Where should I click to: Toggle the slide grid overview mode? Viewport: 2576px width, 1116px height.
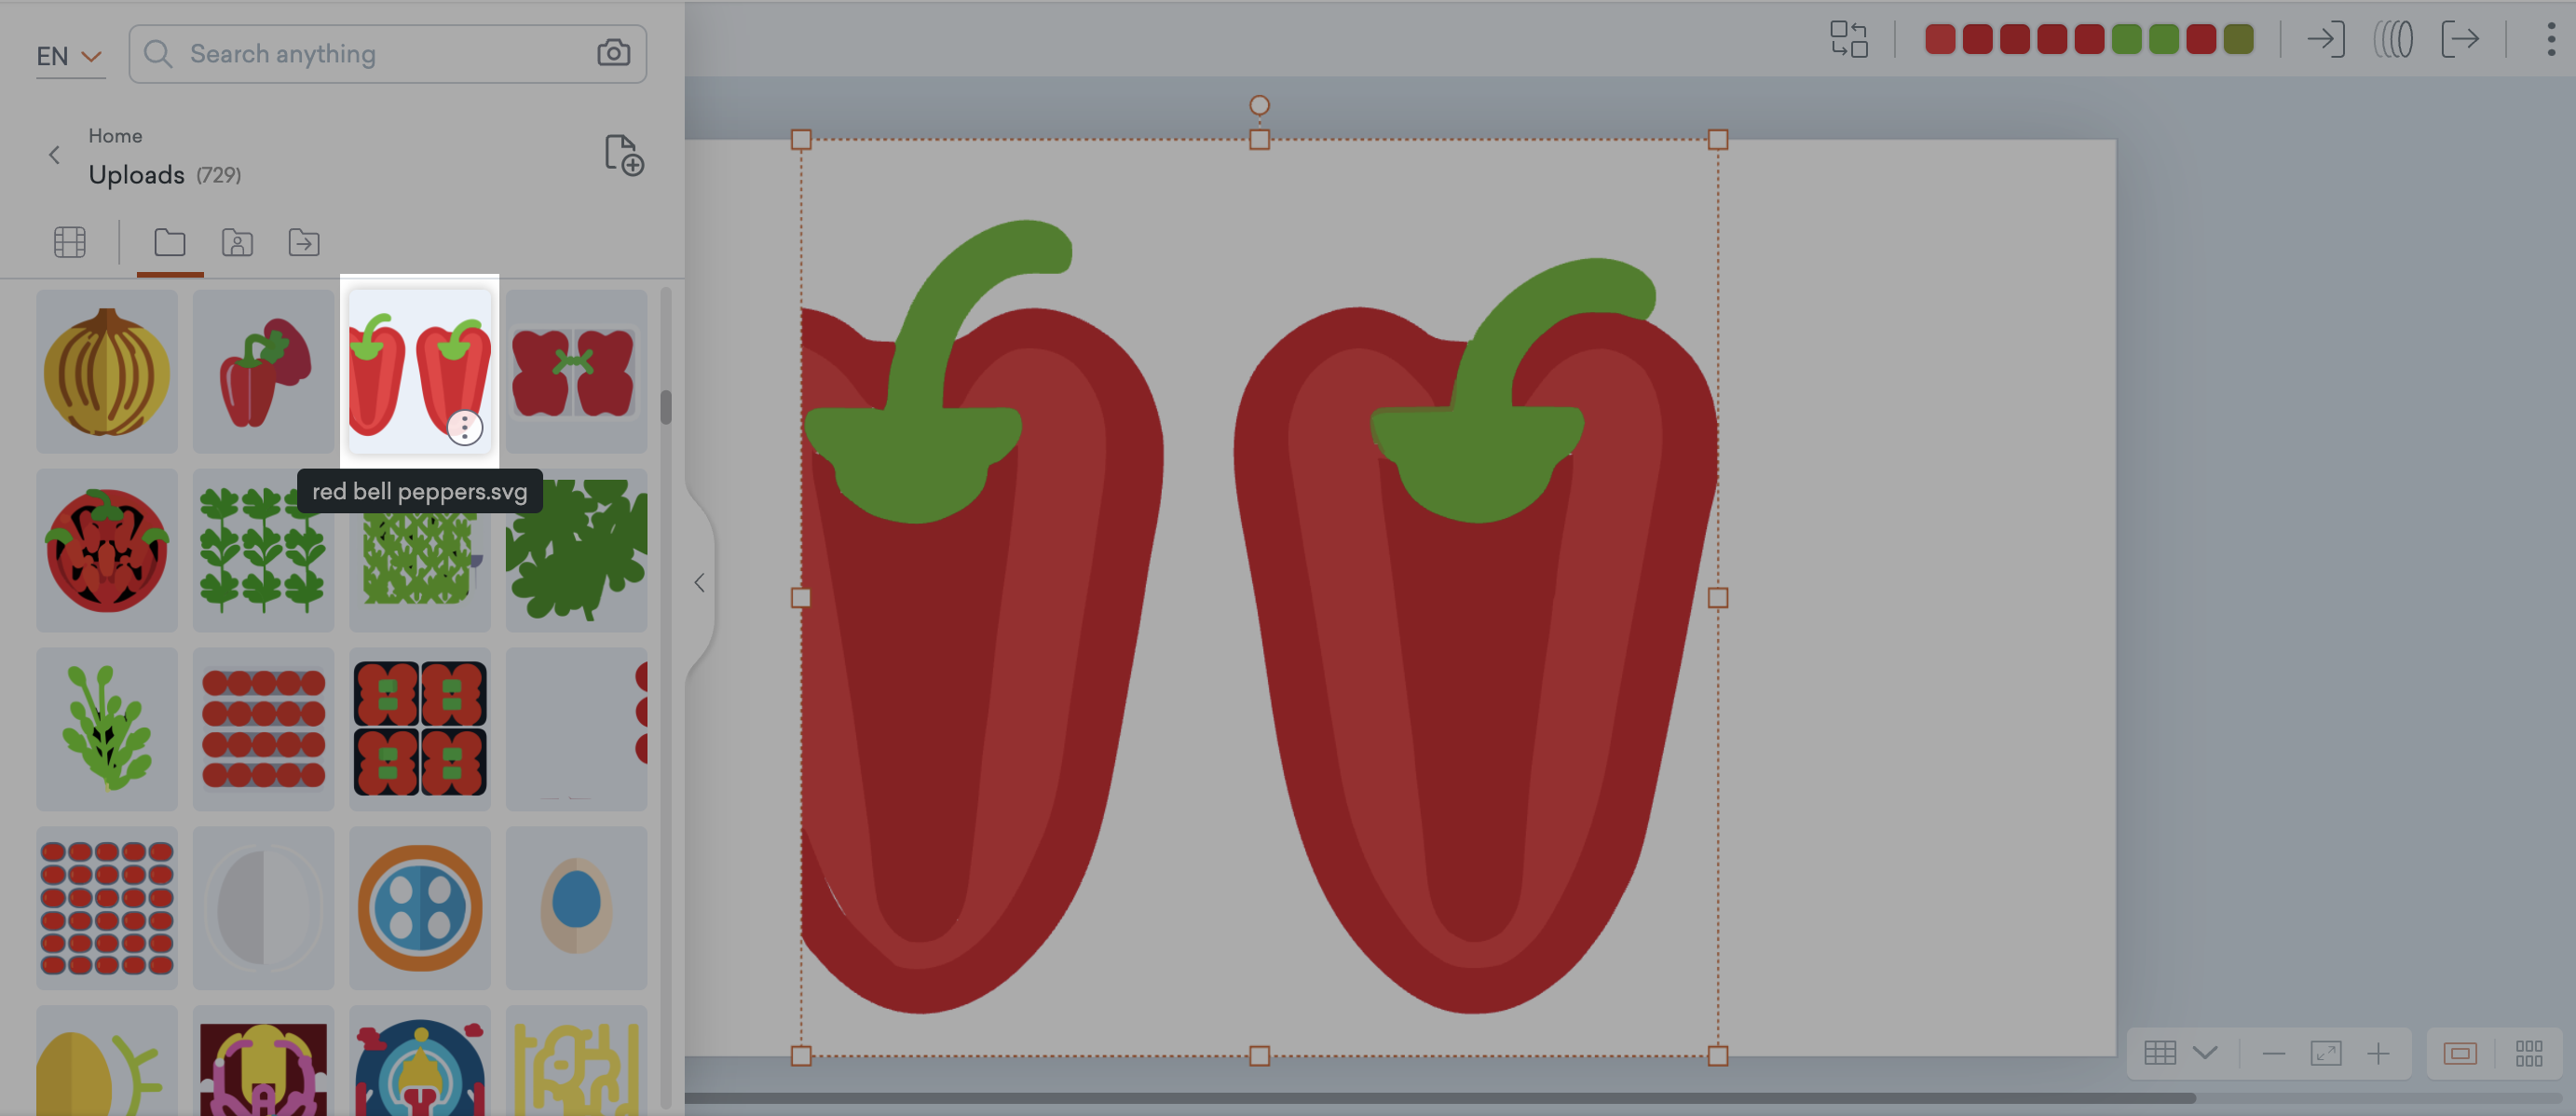click(x=2528, y=1053)
